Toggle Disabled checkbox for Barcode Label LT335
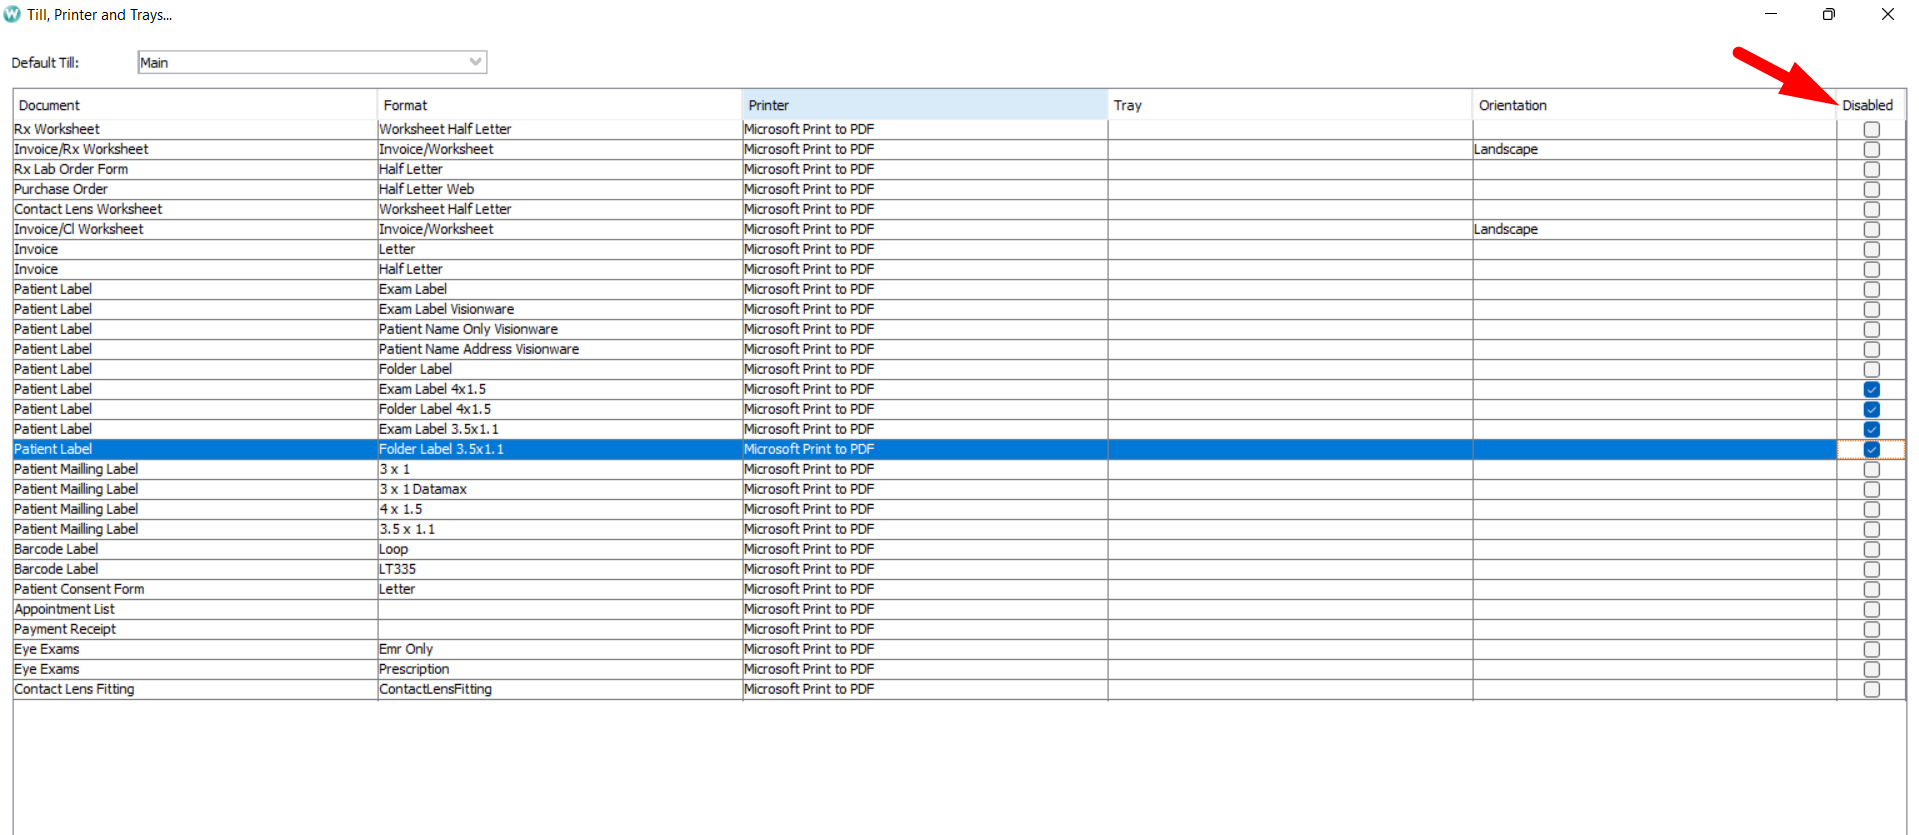The width and height of the screenshot is (1919, 835). pyautogui.click(x=1872, y=570)
